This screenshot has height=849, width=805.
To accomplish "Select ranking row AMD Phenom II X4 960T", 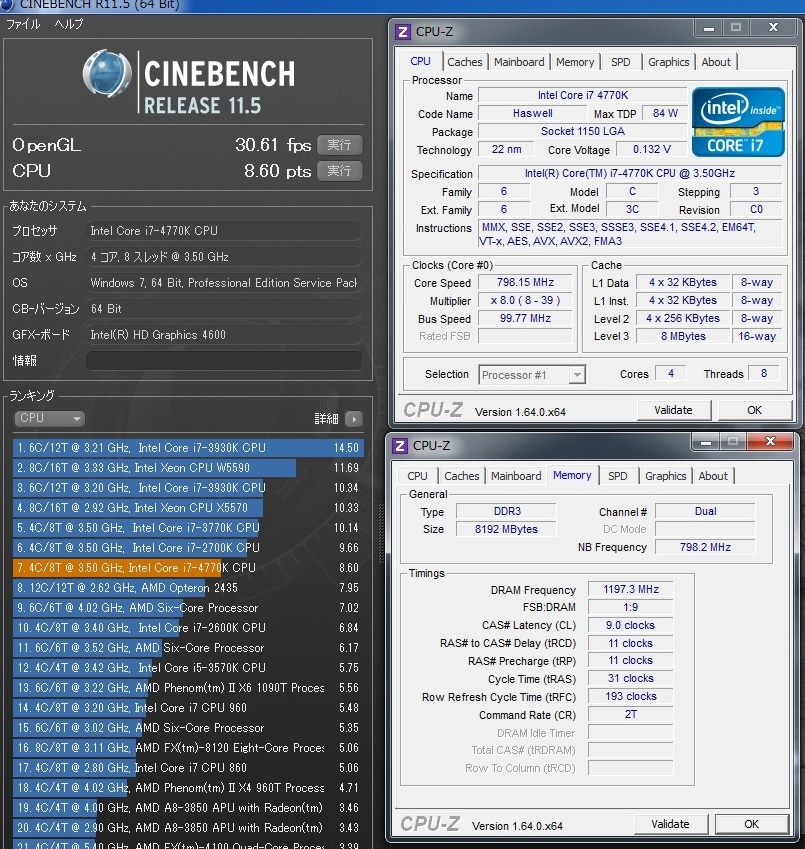I will coord(188,788).
